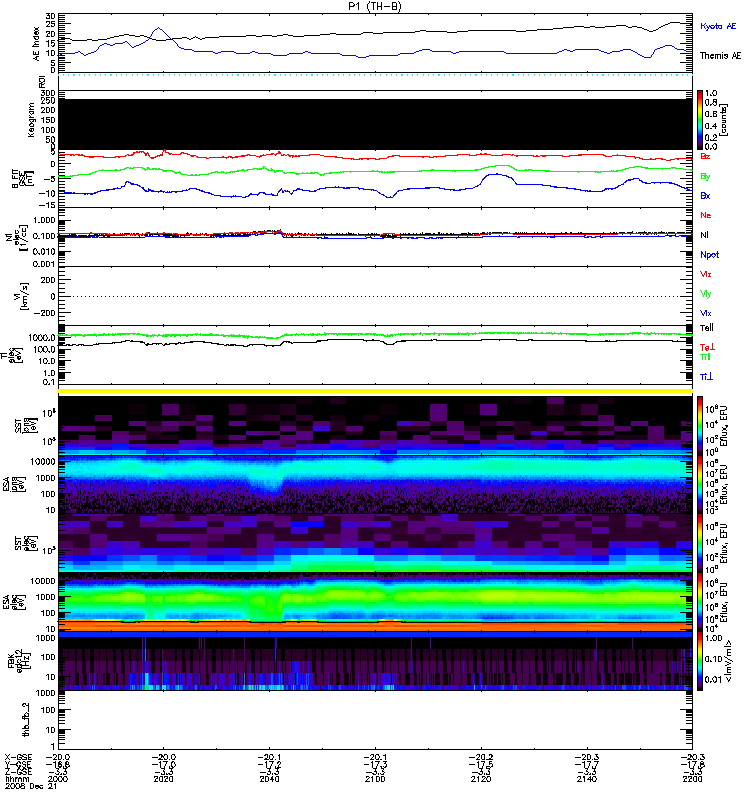This screenshot has height=800, width=750.
Task: Click the 2000 time tick label
Action: coord(58,779)
